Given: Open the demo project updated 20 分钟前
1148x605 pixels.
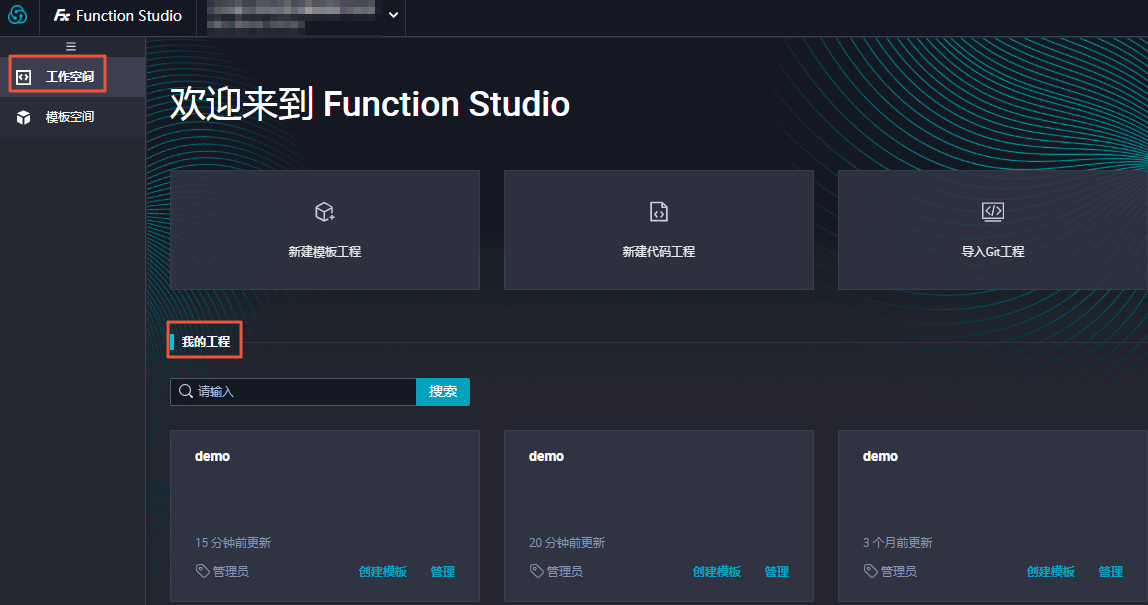Looking at the screenshot, I should point(659,516).
